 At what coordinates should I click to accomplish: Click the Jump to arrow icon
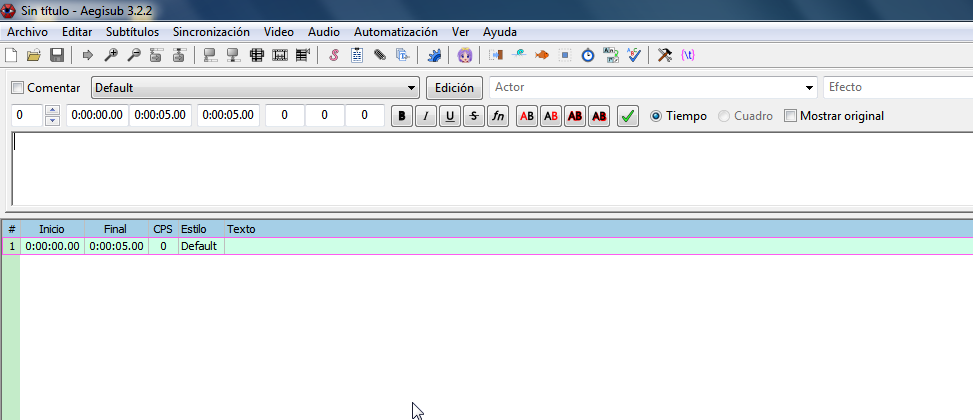pyautogui.click(x=87, y=55)
